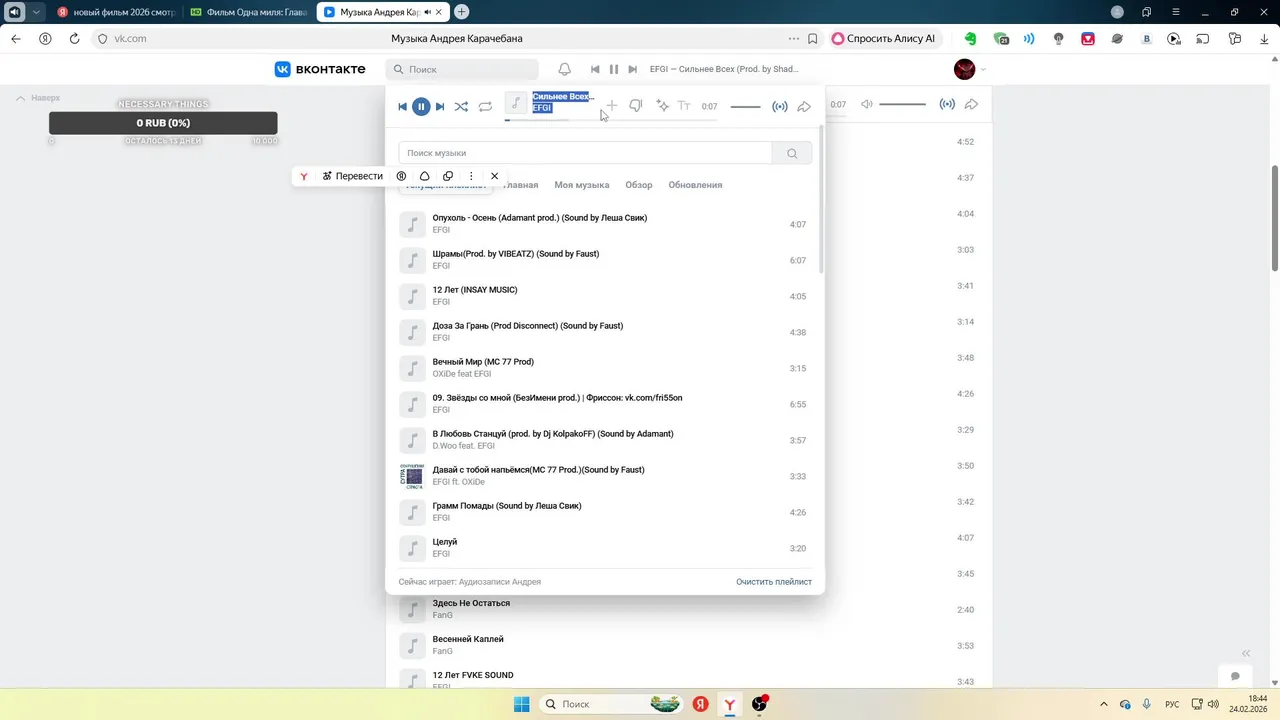Play track Доза За Грань
Viewport: 1280px width, 720px height.
[603, 332]
